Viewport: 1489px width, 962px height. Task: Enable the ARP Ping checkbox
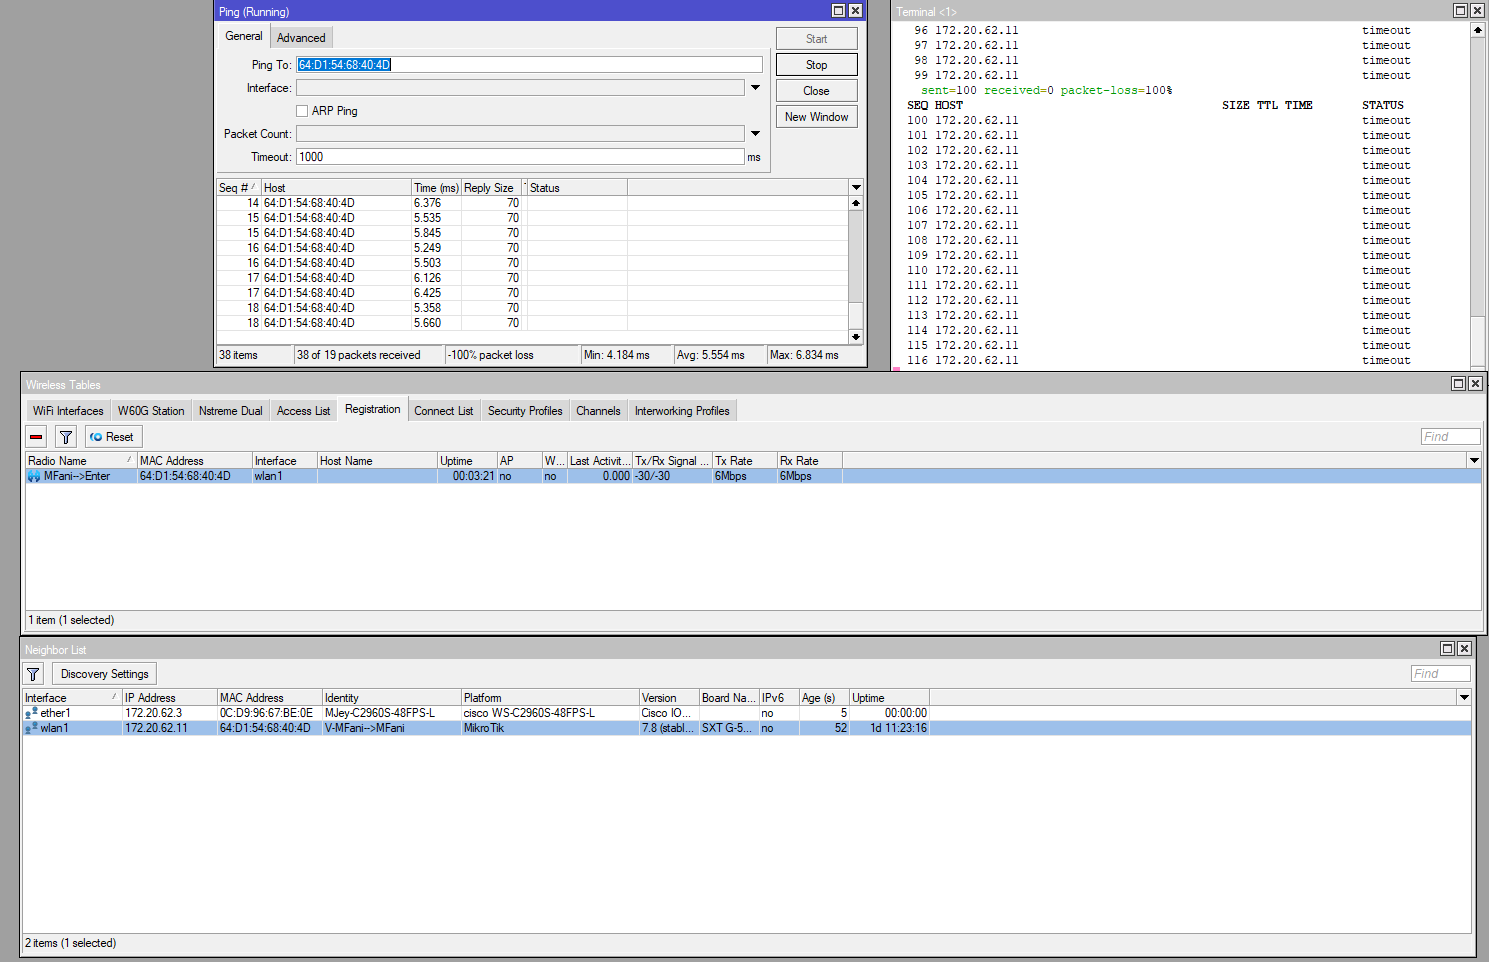click(302, 110)
